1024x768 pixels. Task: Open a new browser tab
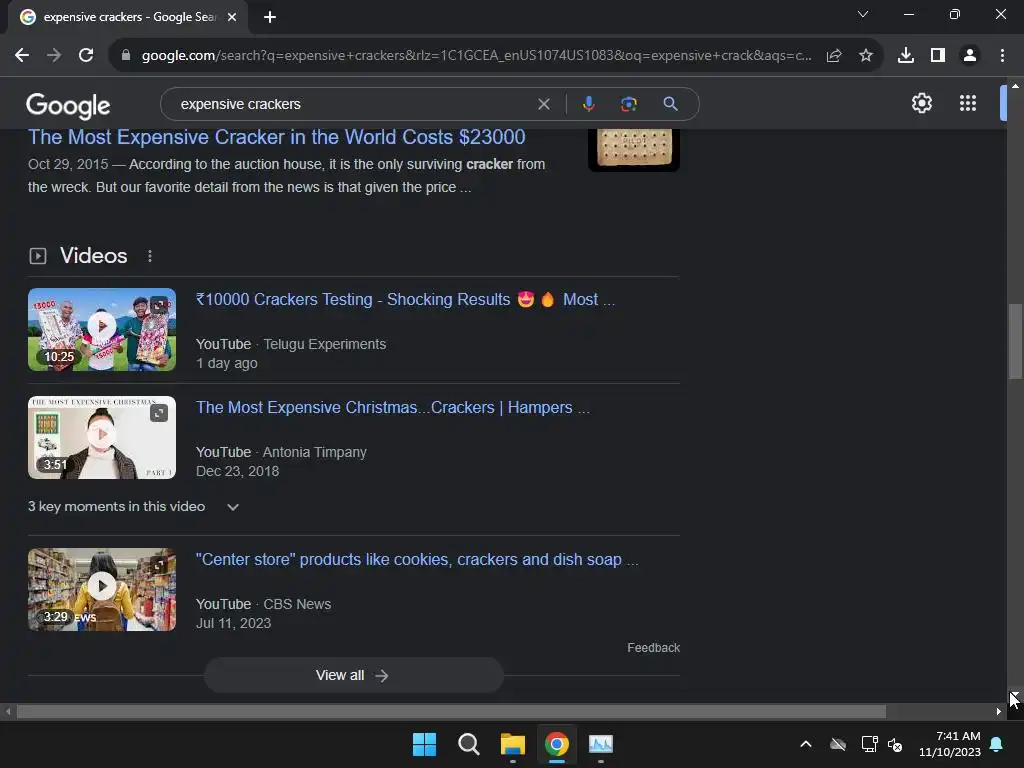pyautogui.click(x=270, y=17)
